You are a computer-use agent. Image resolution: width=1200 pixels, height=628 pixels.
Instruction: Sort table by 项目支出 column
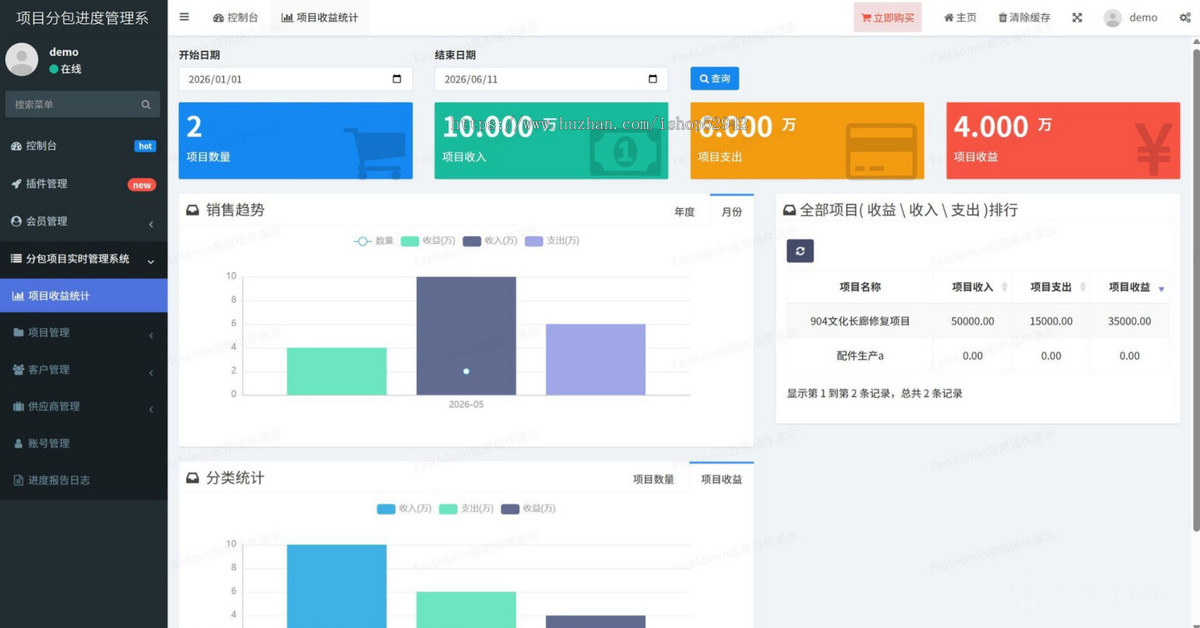[x=1051, y=287]
